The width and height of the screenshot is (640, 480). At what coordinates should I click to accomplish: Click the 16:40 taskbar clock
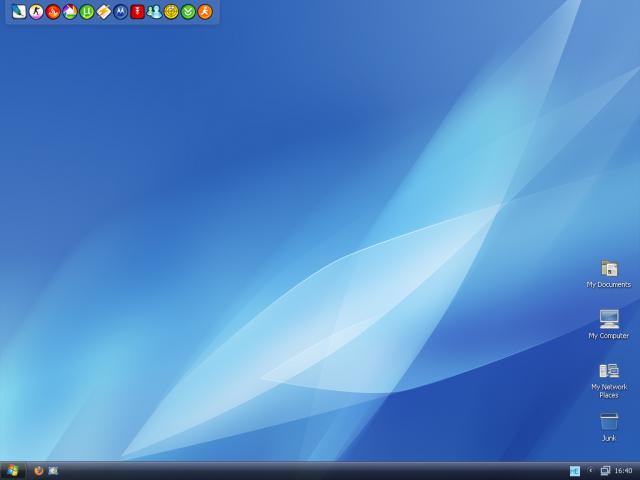(x=623, y=471)
